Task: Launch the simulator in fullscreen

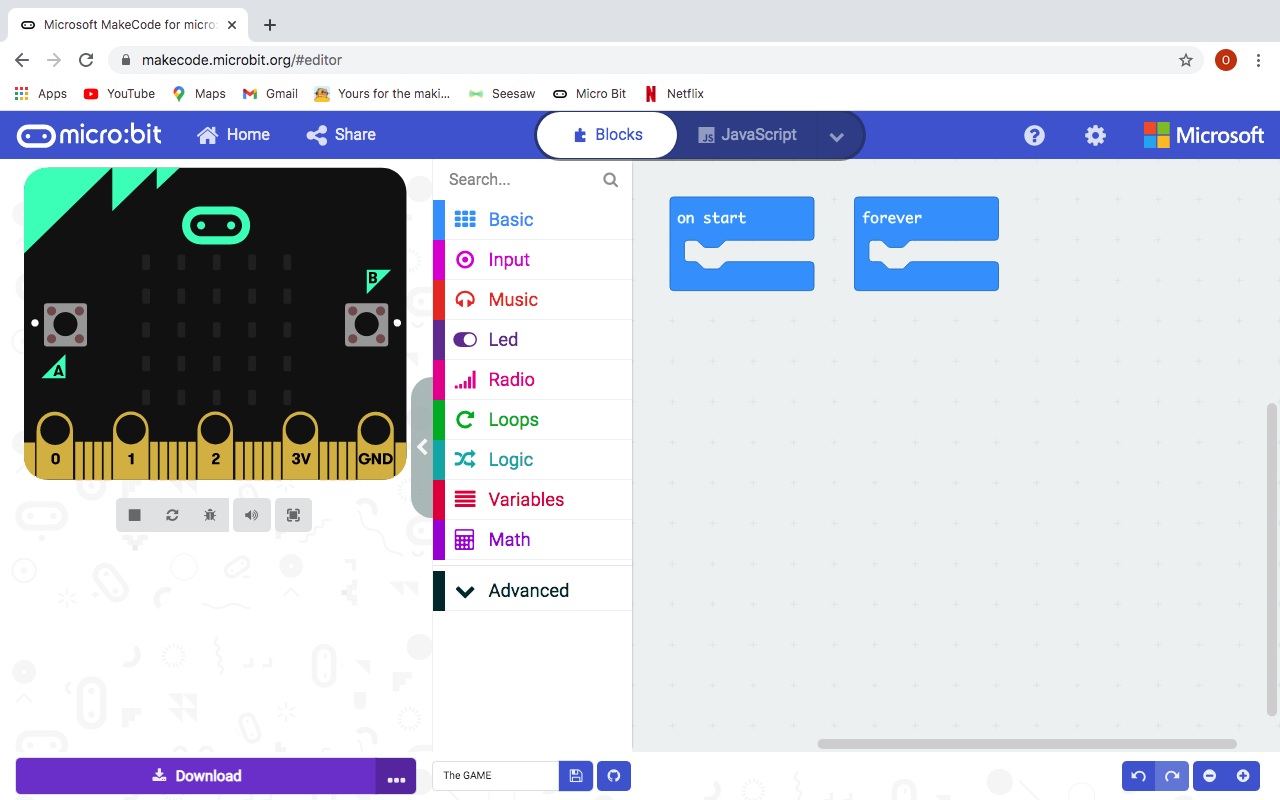Action: pyautogui.click(x=293, y=515)
